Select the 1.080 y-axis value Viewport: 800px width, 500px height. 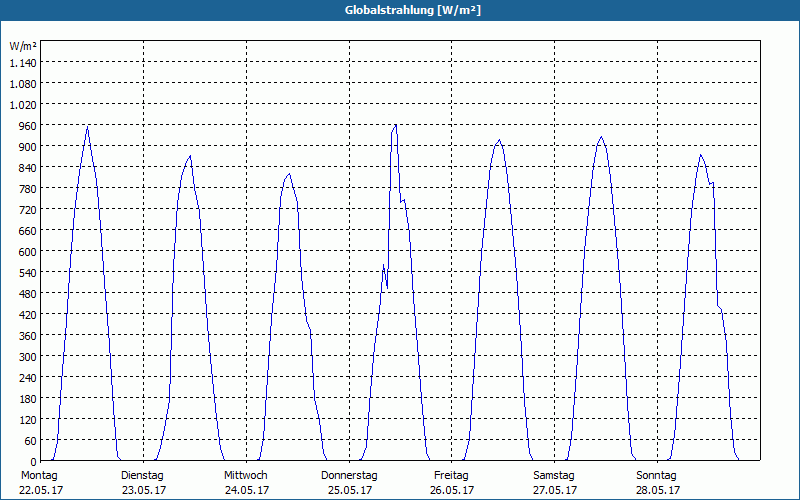(x=23, y=84)
